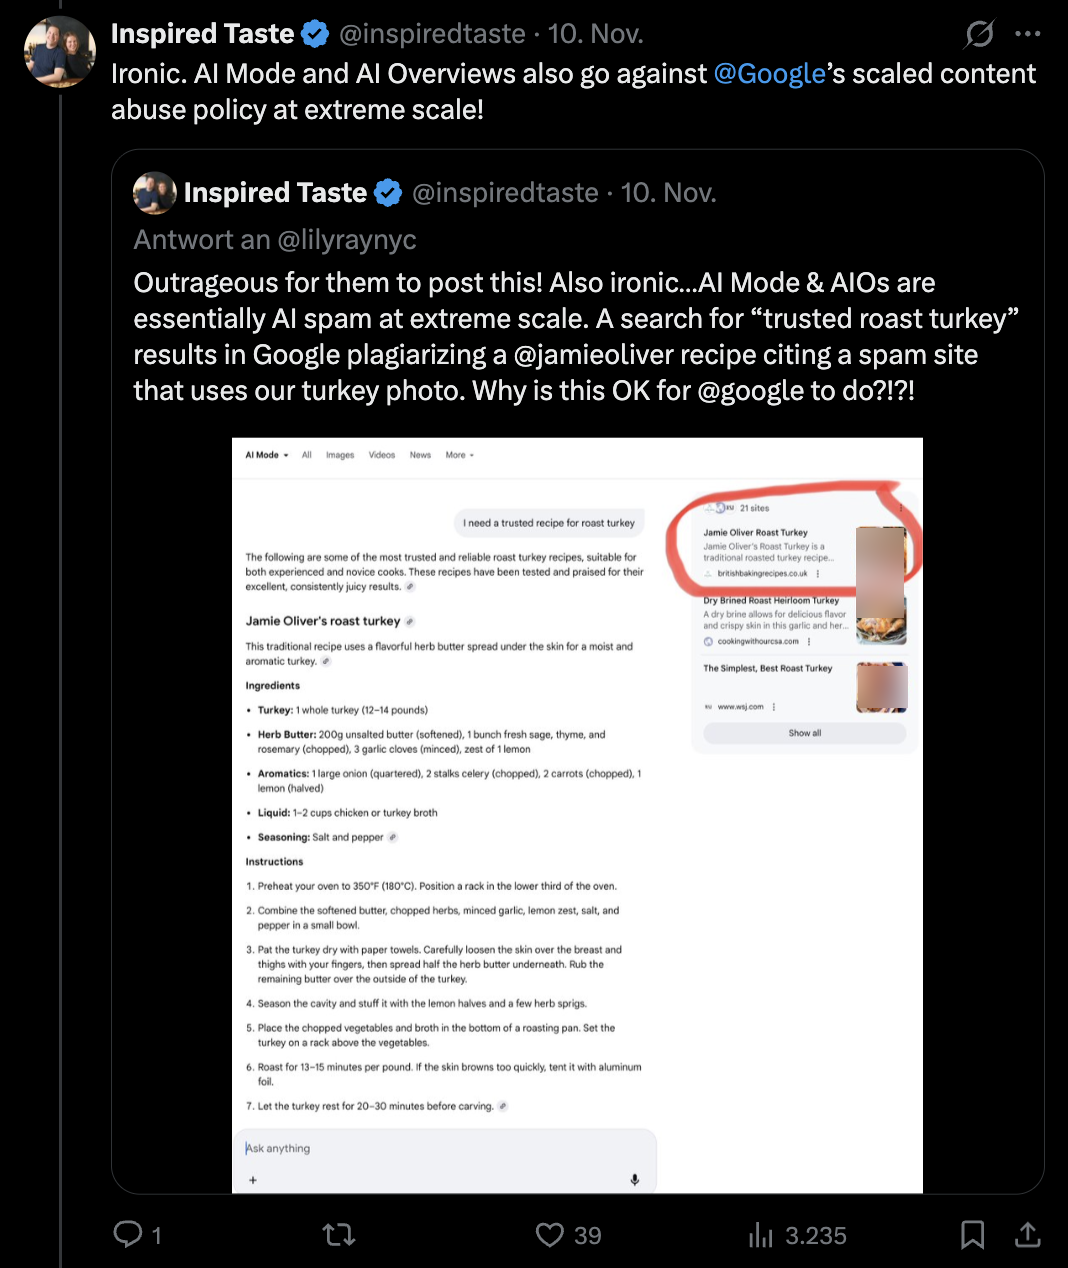
Task: Click the Show all button
Action: (x=804, y=733)
